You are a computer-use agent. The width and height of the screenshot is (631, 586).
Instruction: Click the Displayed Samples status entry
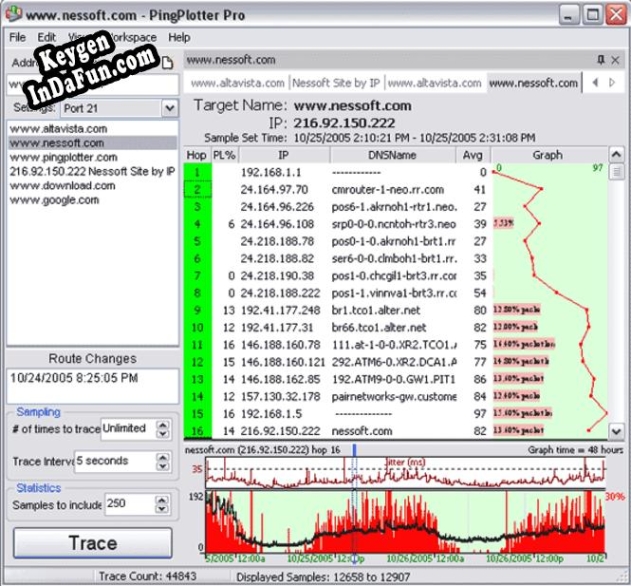(x=323, y=577)
